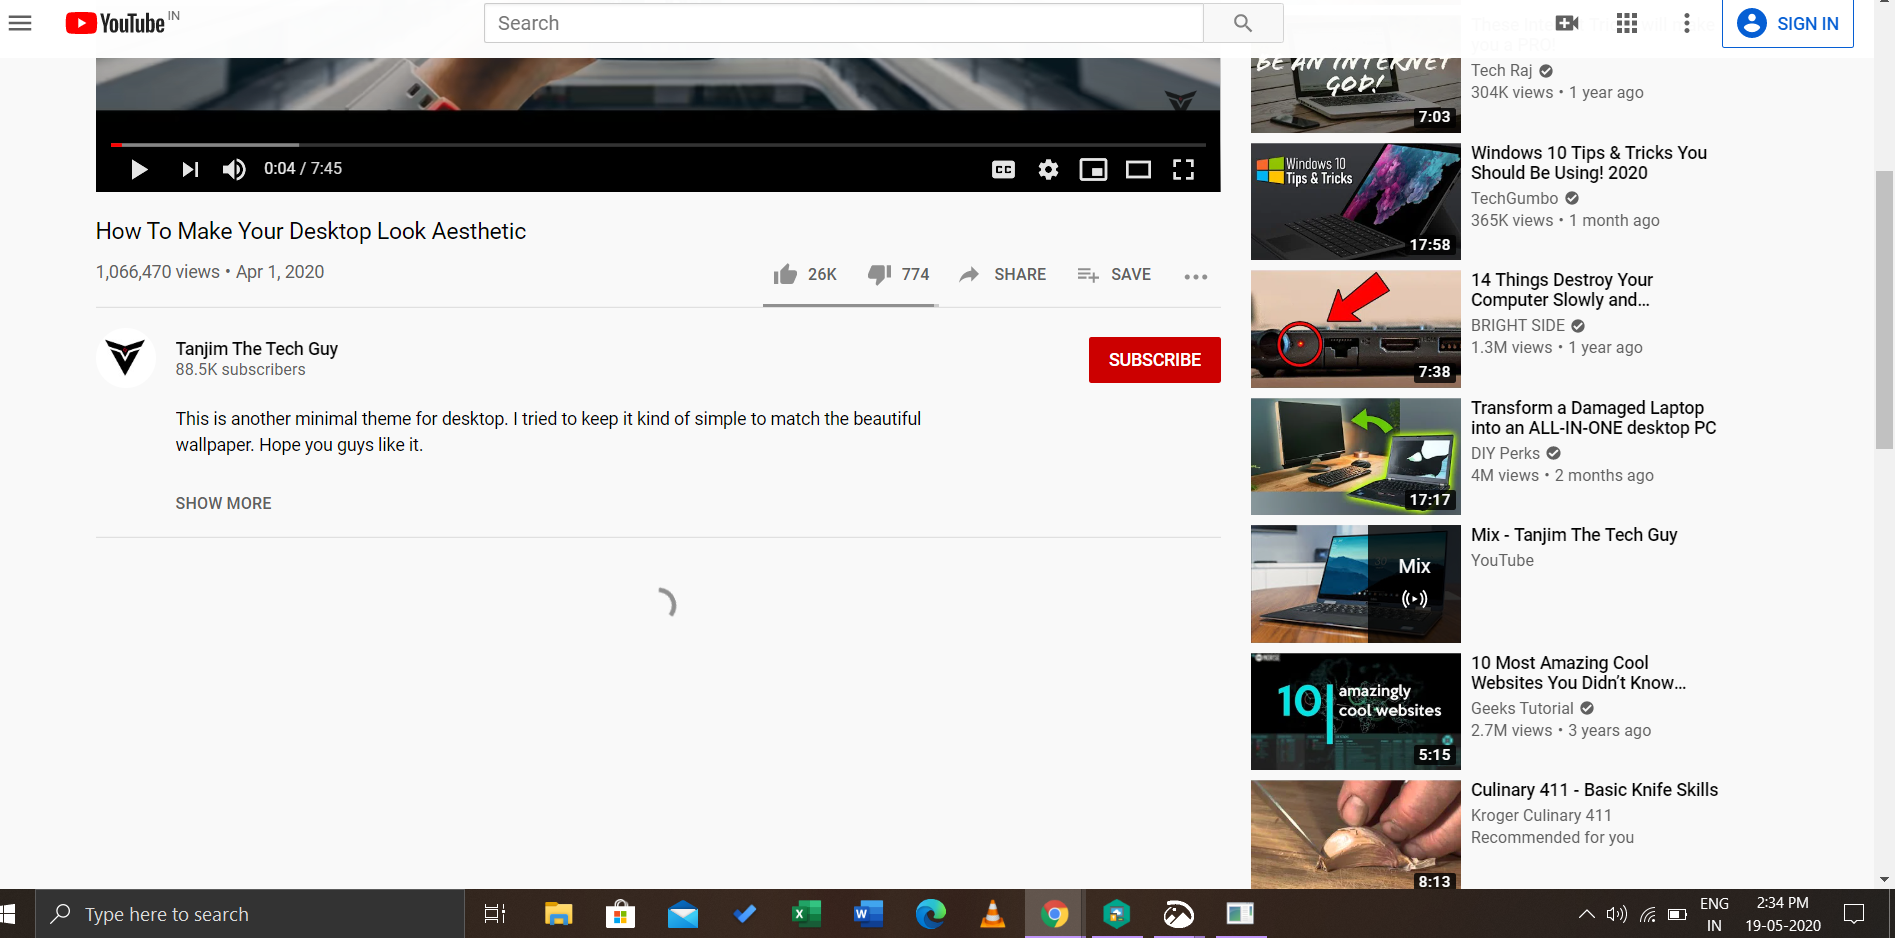Click the magnifier search button
1895x938 pixels.
1243,23
